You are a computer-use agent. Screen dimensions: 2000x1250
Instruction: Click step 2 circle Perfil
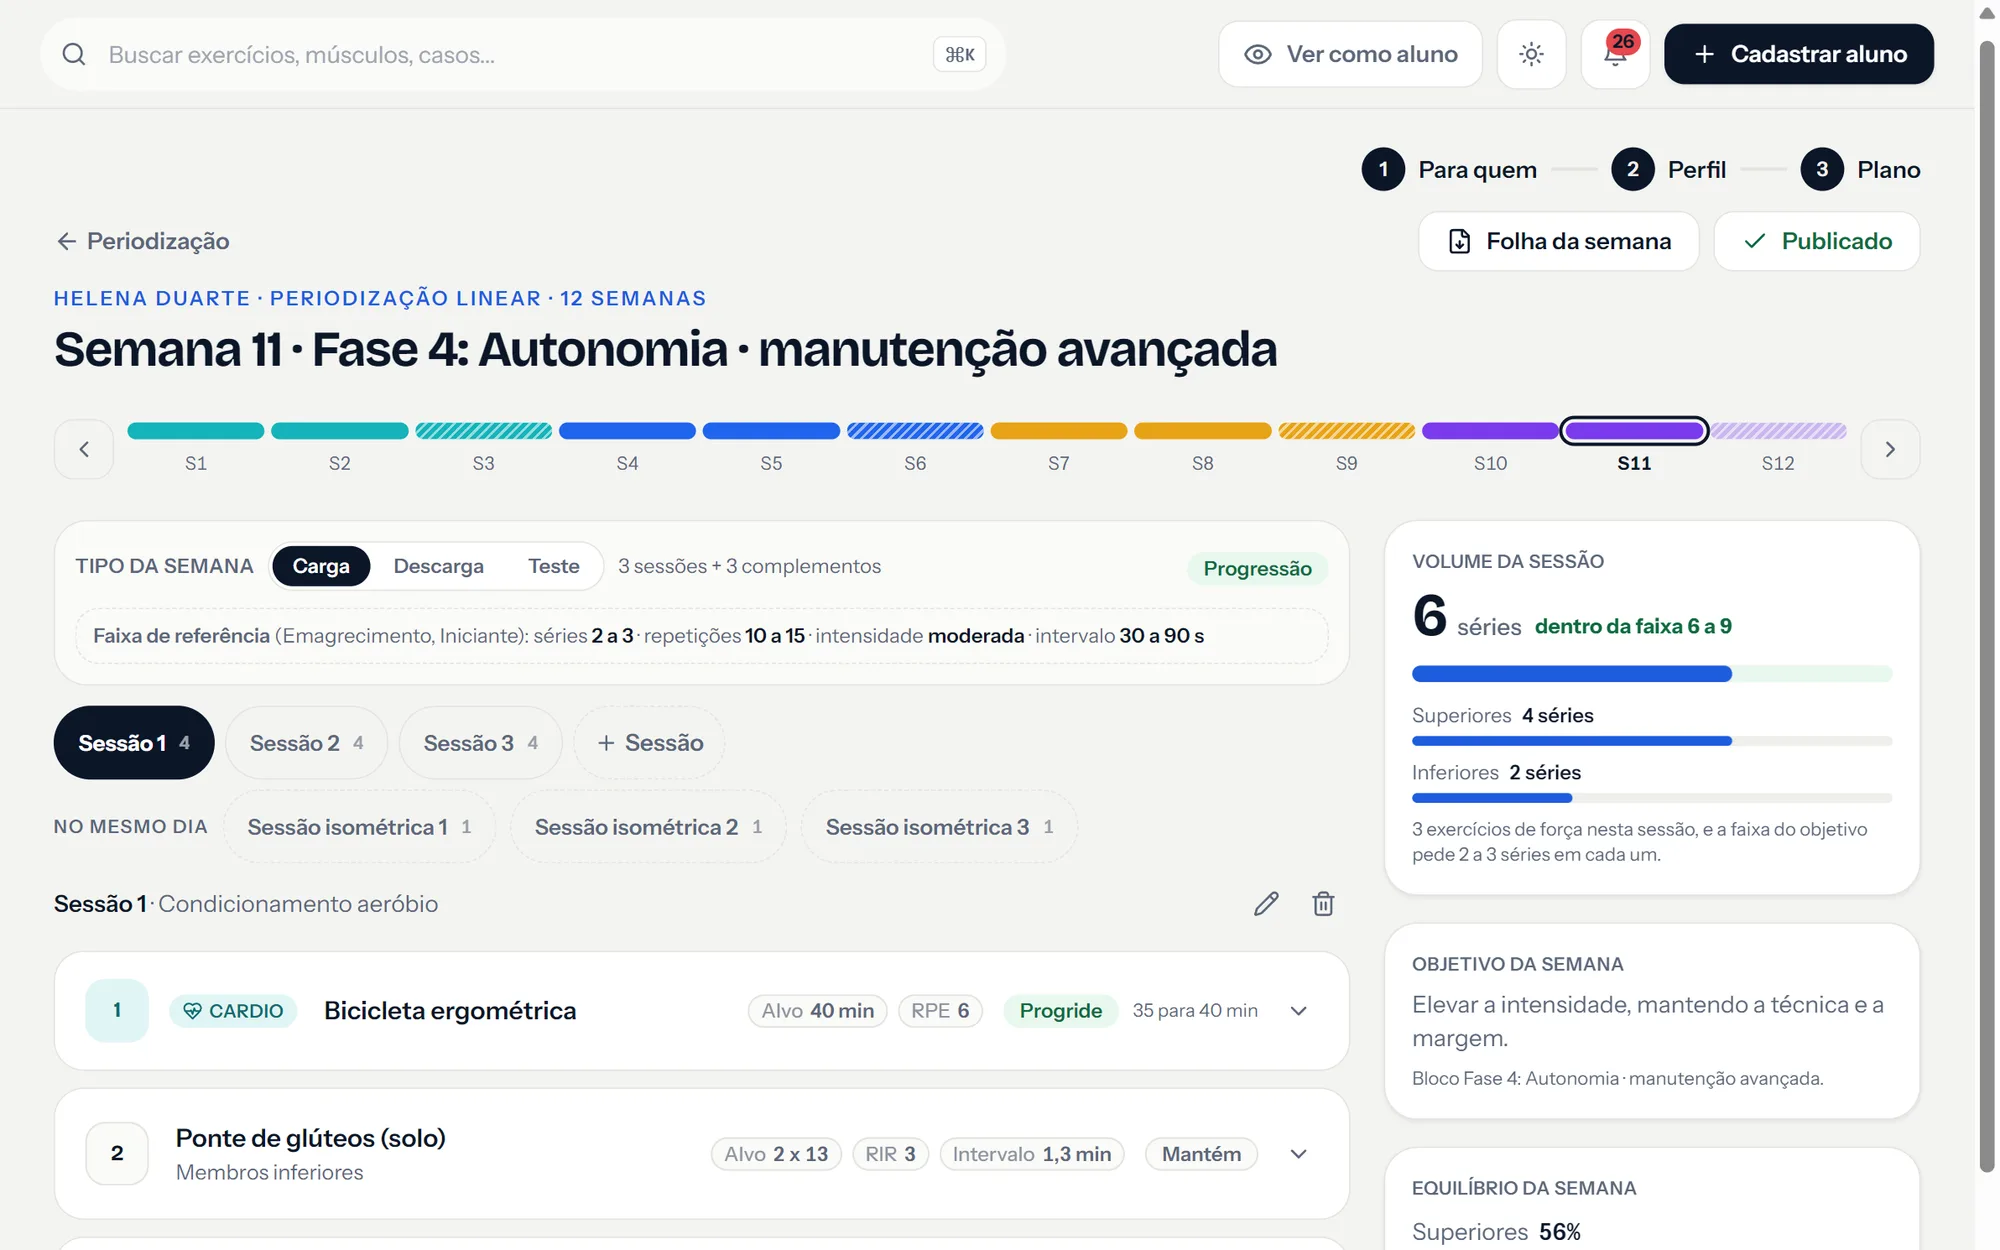(x=1632, y=170)
